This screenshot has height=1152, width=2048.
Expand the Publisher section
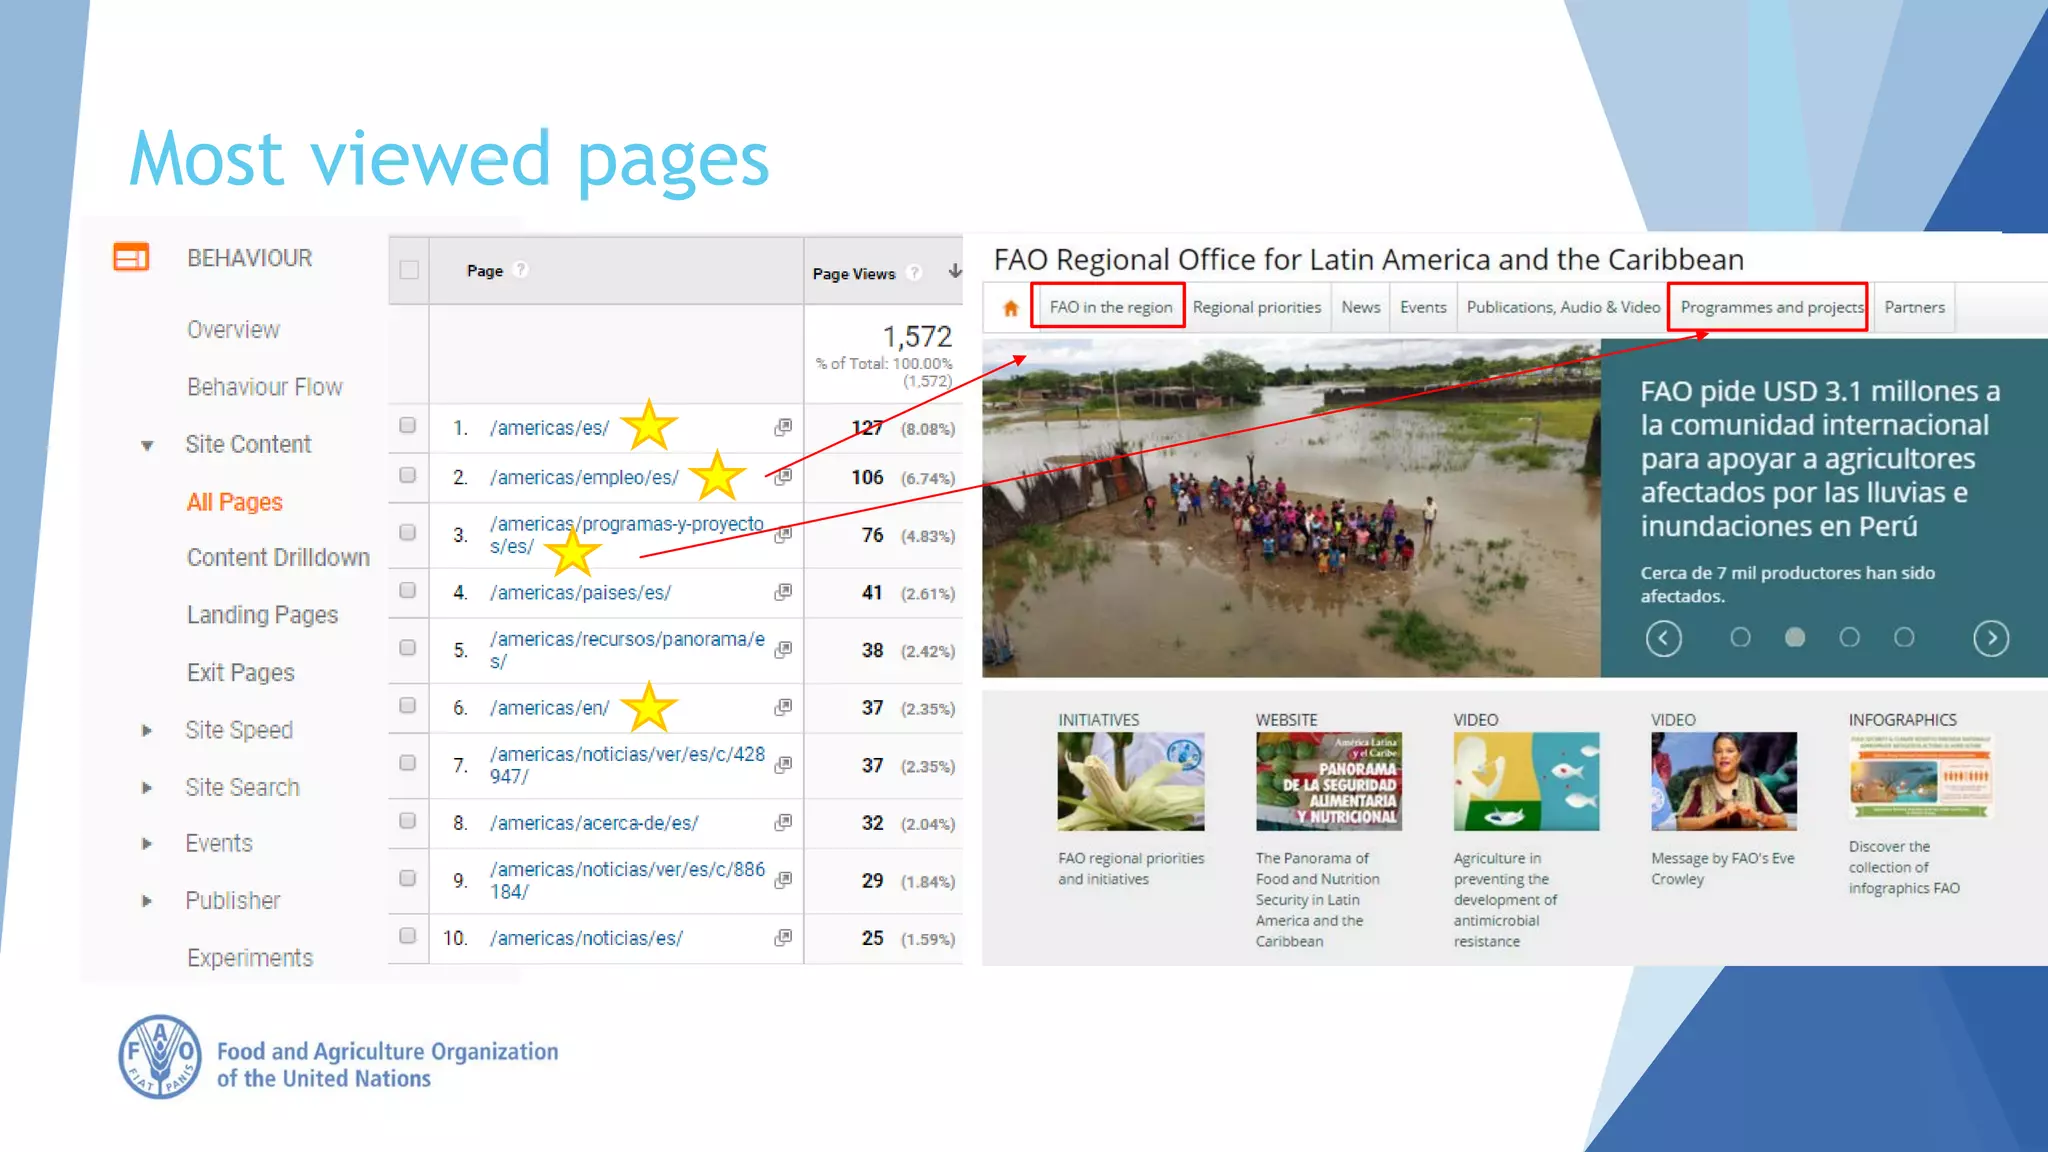147,901
